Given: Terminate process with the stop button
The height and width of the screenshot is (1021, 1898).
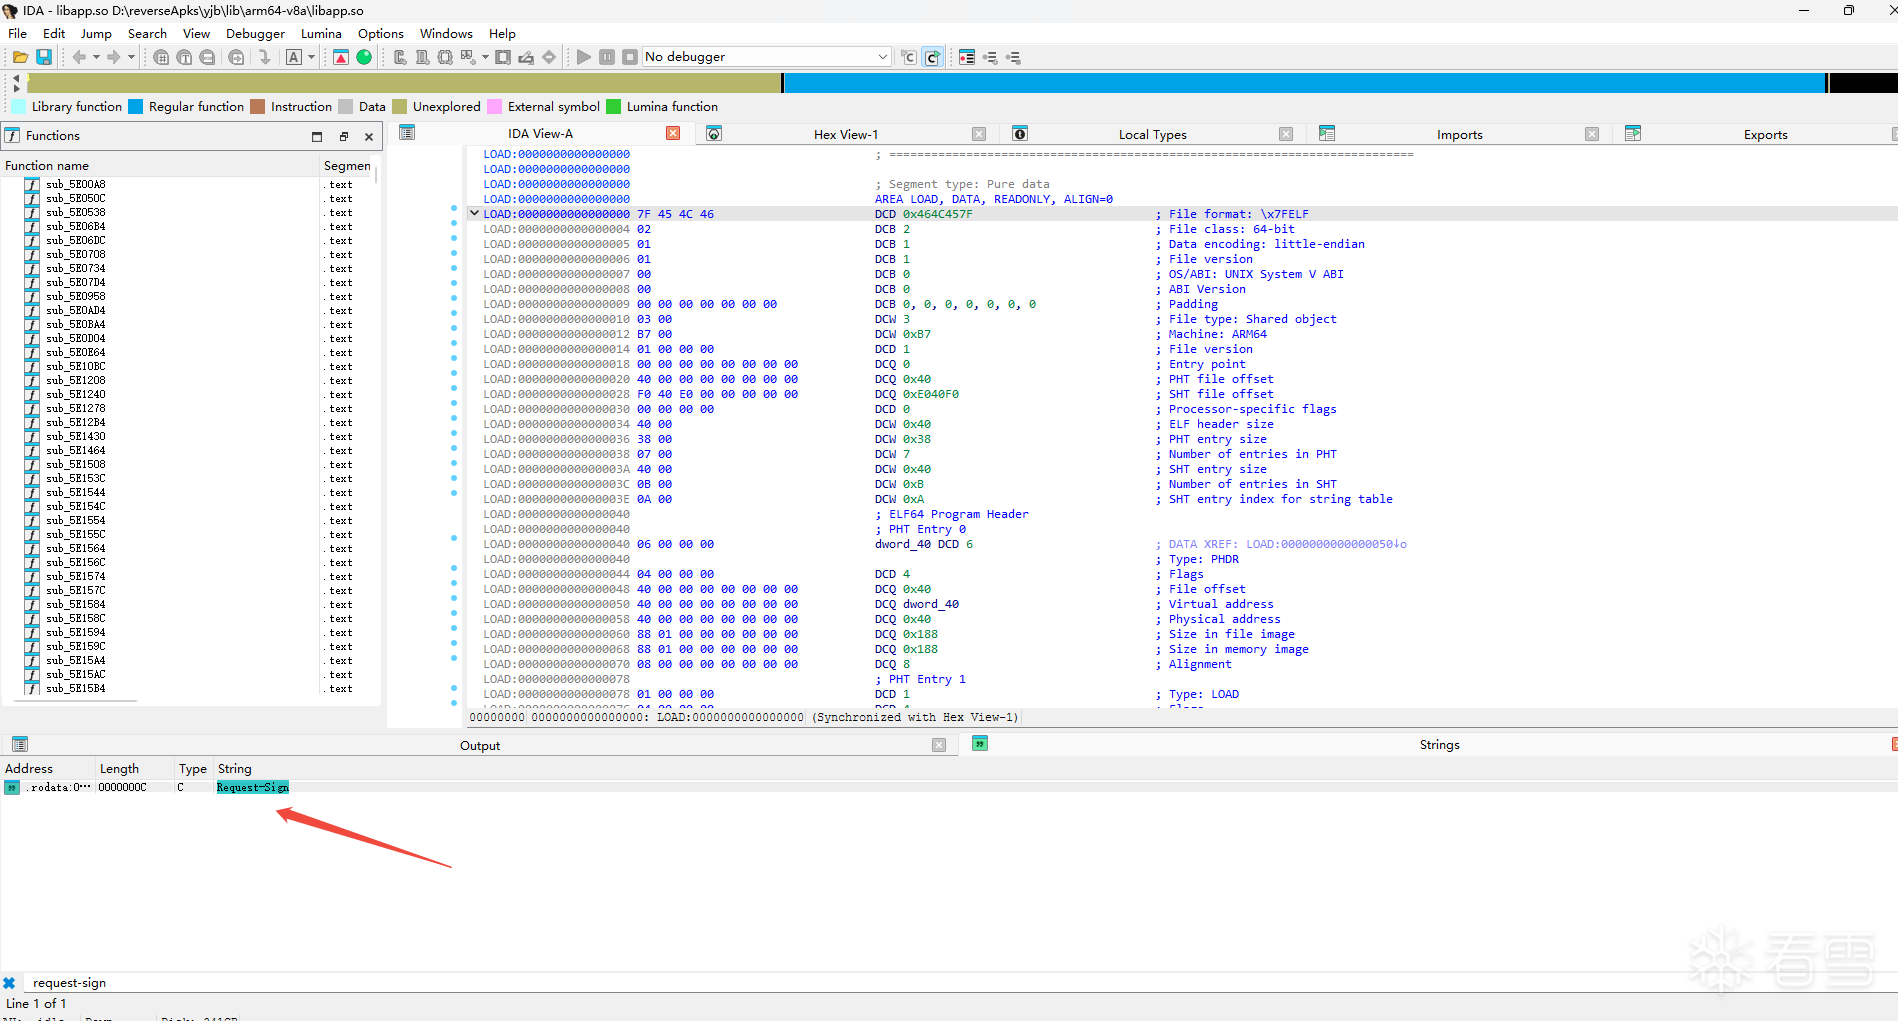Looking at the screenshot, I should 630,57.
